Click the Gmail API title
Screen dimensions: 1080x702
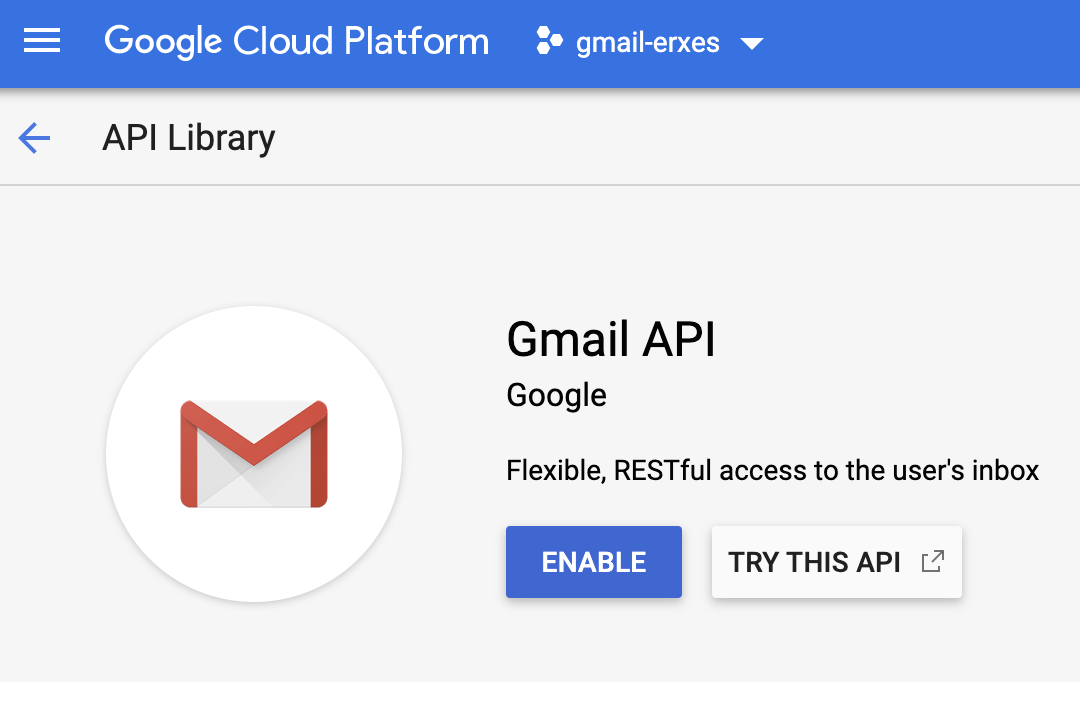[x=611, y=339]
